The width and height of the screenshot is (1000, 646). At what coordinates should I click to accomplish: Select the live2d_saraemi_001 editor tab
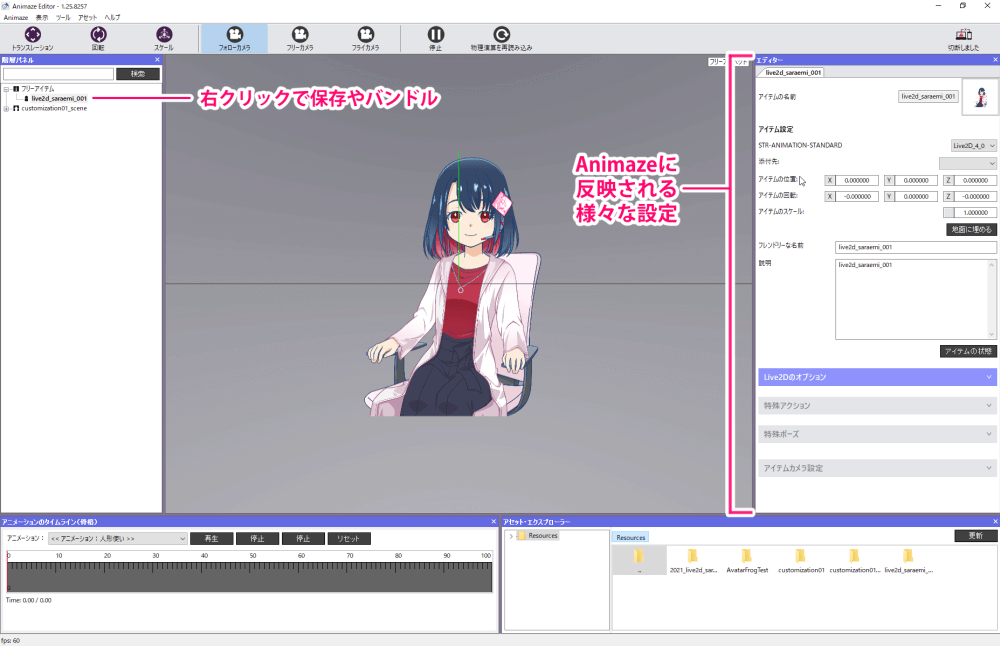click(793, 73)
